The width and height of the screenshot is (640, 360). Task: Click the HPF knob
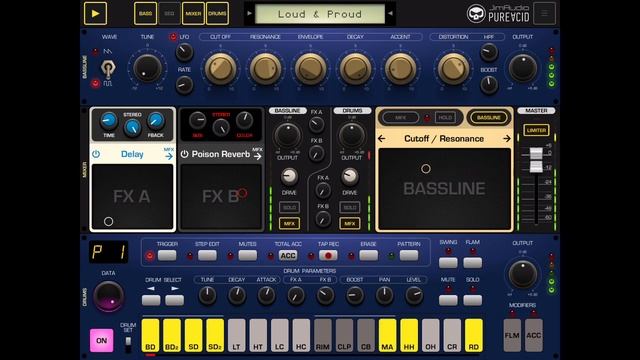(489, 52)
